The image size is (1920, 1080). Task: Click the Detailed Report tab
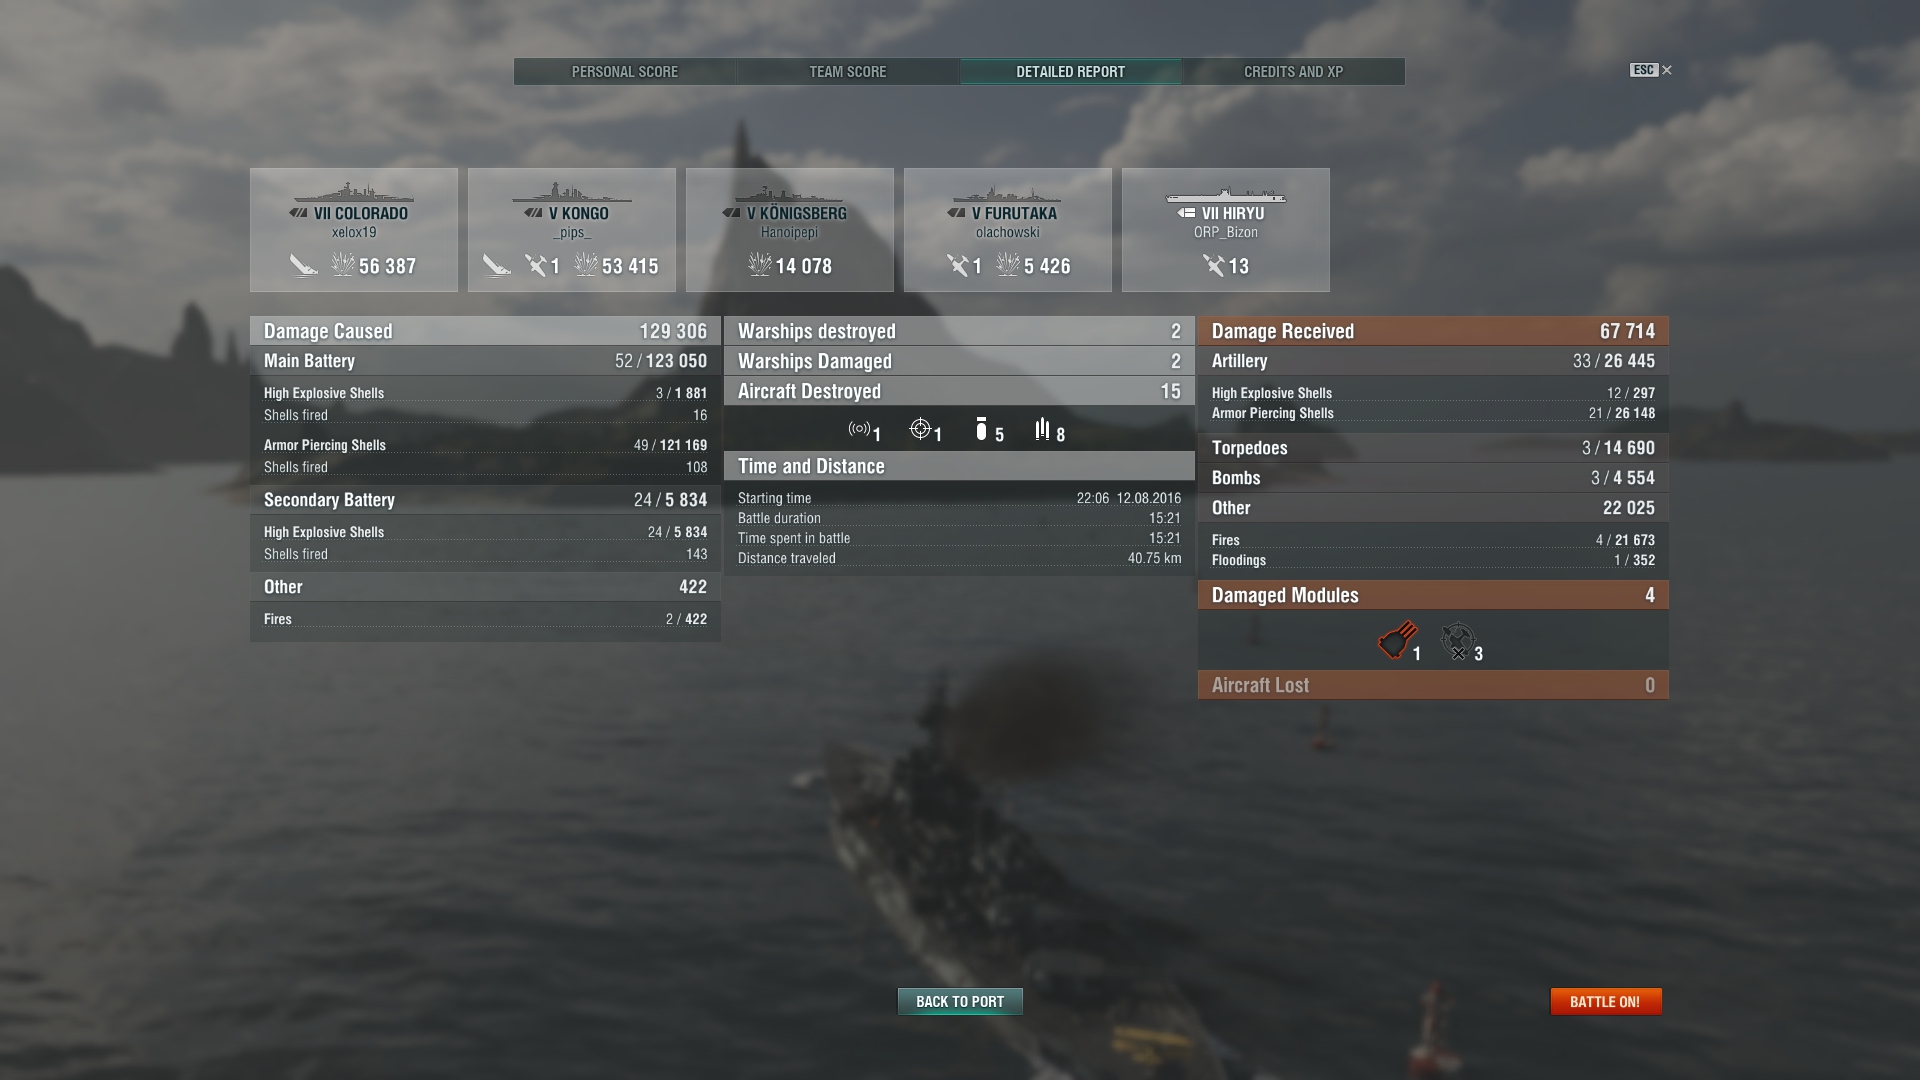coord(1071,72)
